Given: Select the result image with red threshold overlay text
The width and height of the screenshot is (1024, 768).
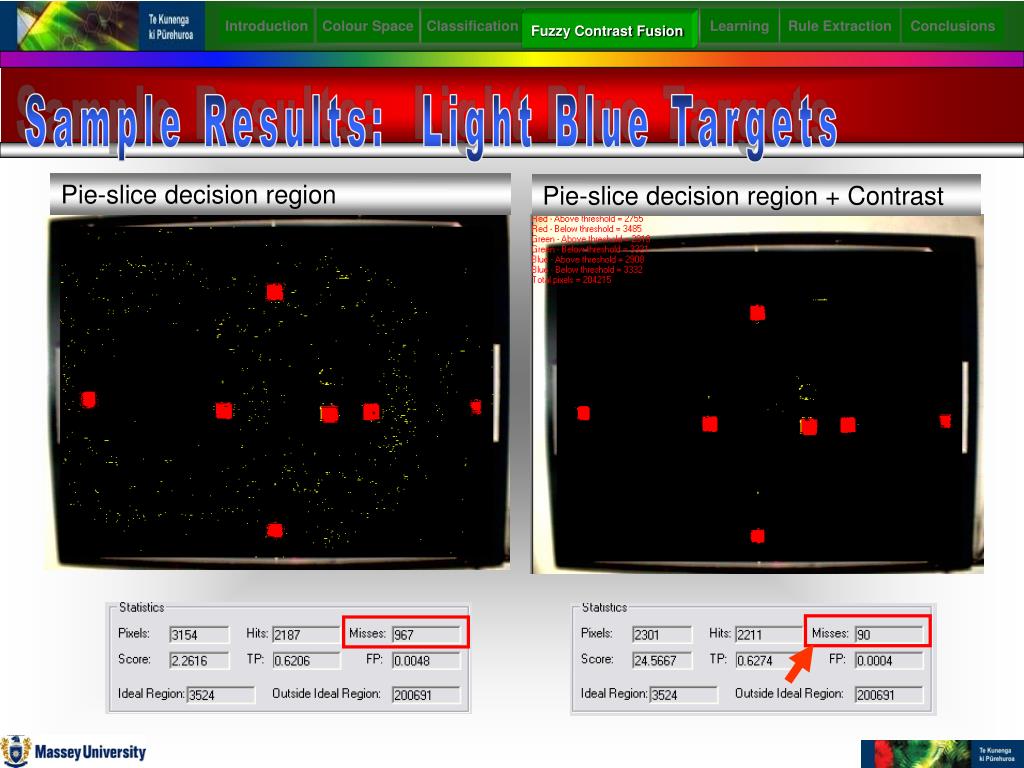Looking at the screenshot, I should pyautogui.click(x=758, y=394).
